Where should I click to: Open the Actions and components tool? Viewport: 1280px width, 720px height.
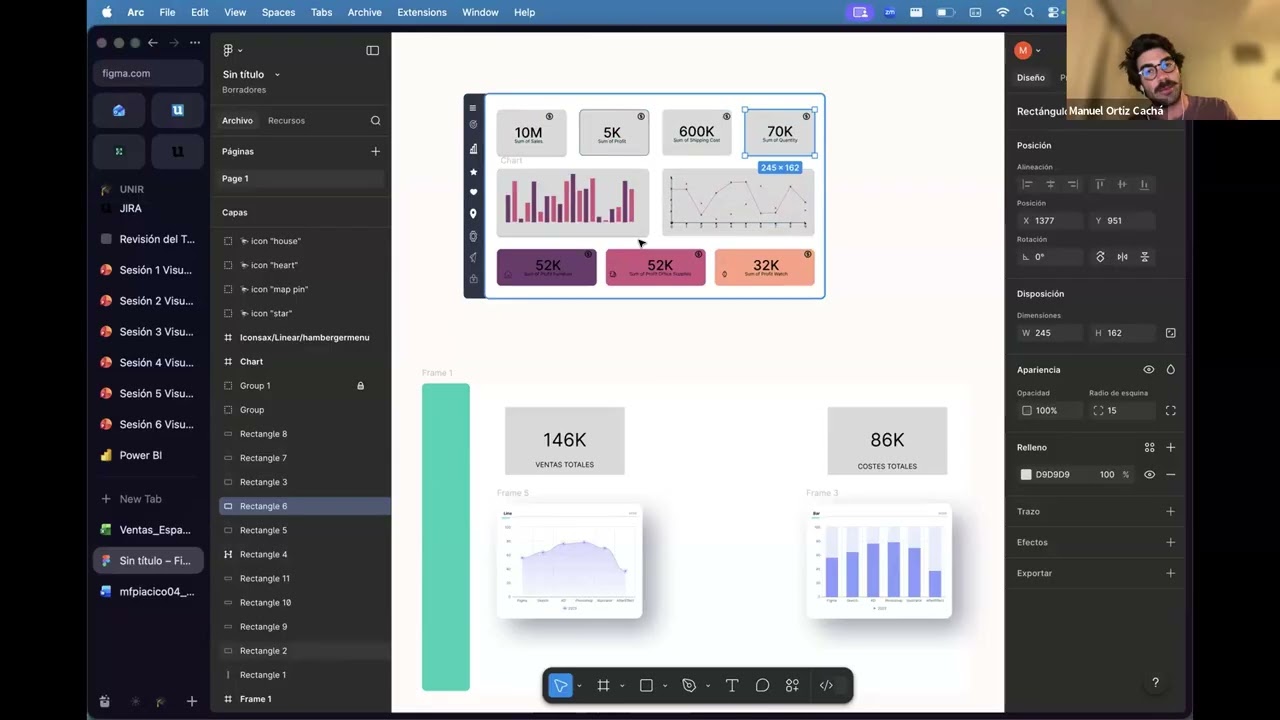pos(792,685)
